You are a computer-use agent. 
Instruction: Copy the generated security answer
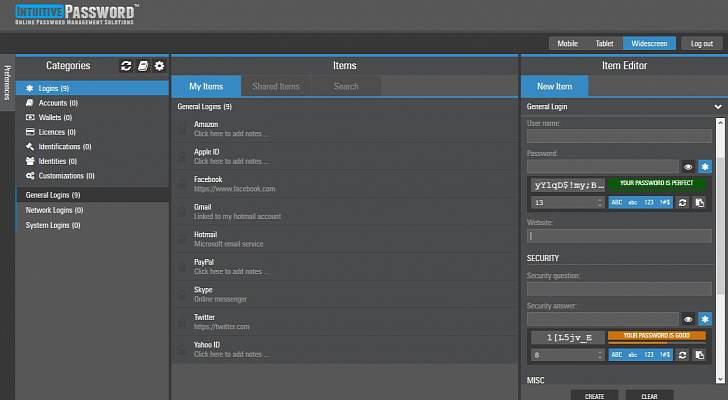pyautogui.click(x=700, y=354)
